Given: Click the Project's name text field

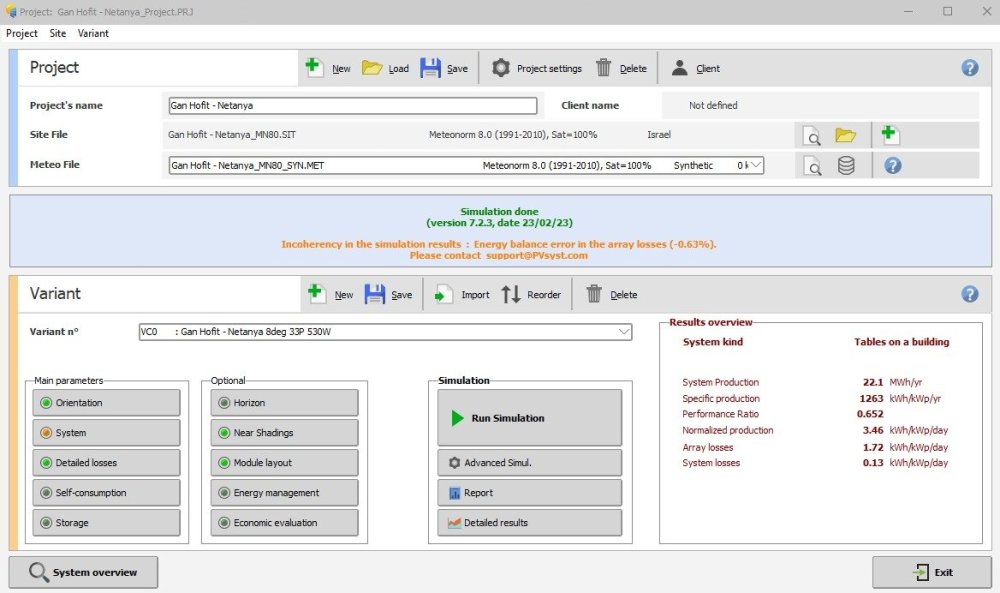Looking at the screenshot, I should [352, 105].
